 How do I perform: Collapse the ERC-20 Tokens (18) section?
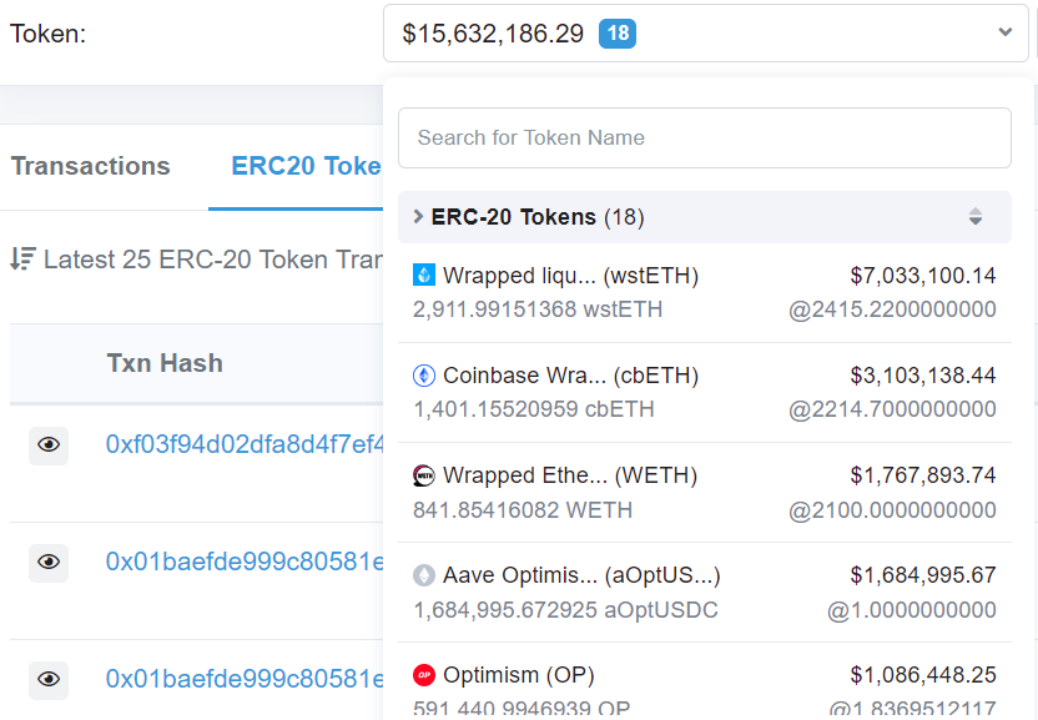[x=704, y=217]
